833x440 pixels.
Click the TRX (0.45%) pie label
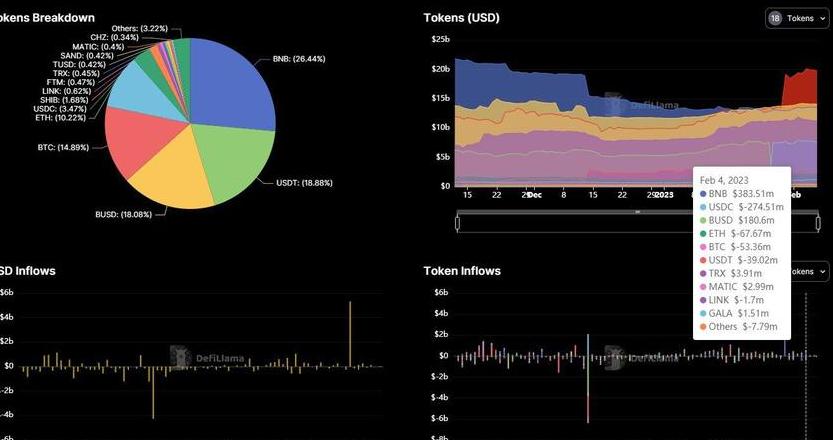pyautogui.click(x=75, y=73)
